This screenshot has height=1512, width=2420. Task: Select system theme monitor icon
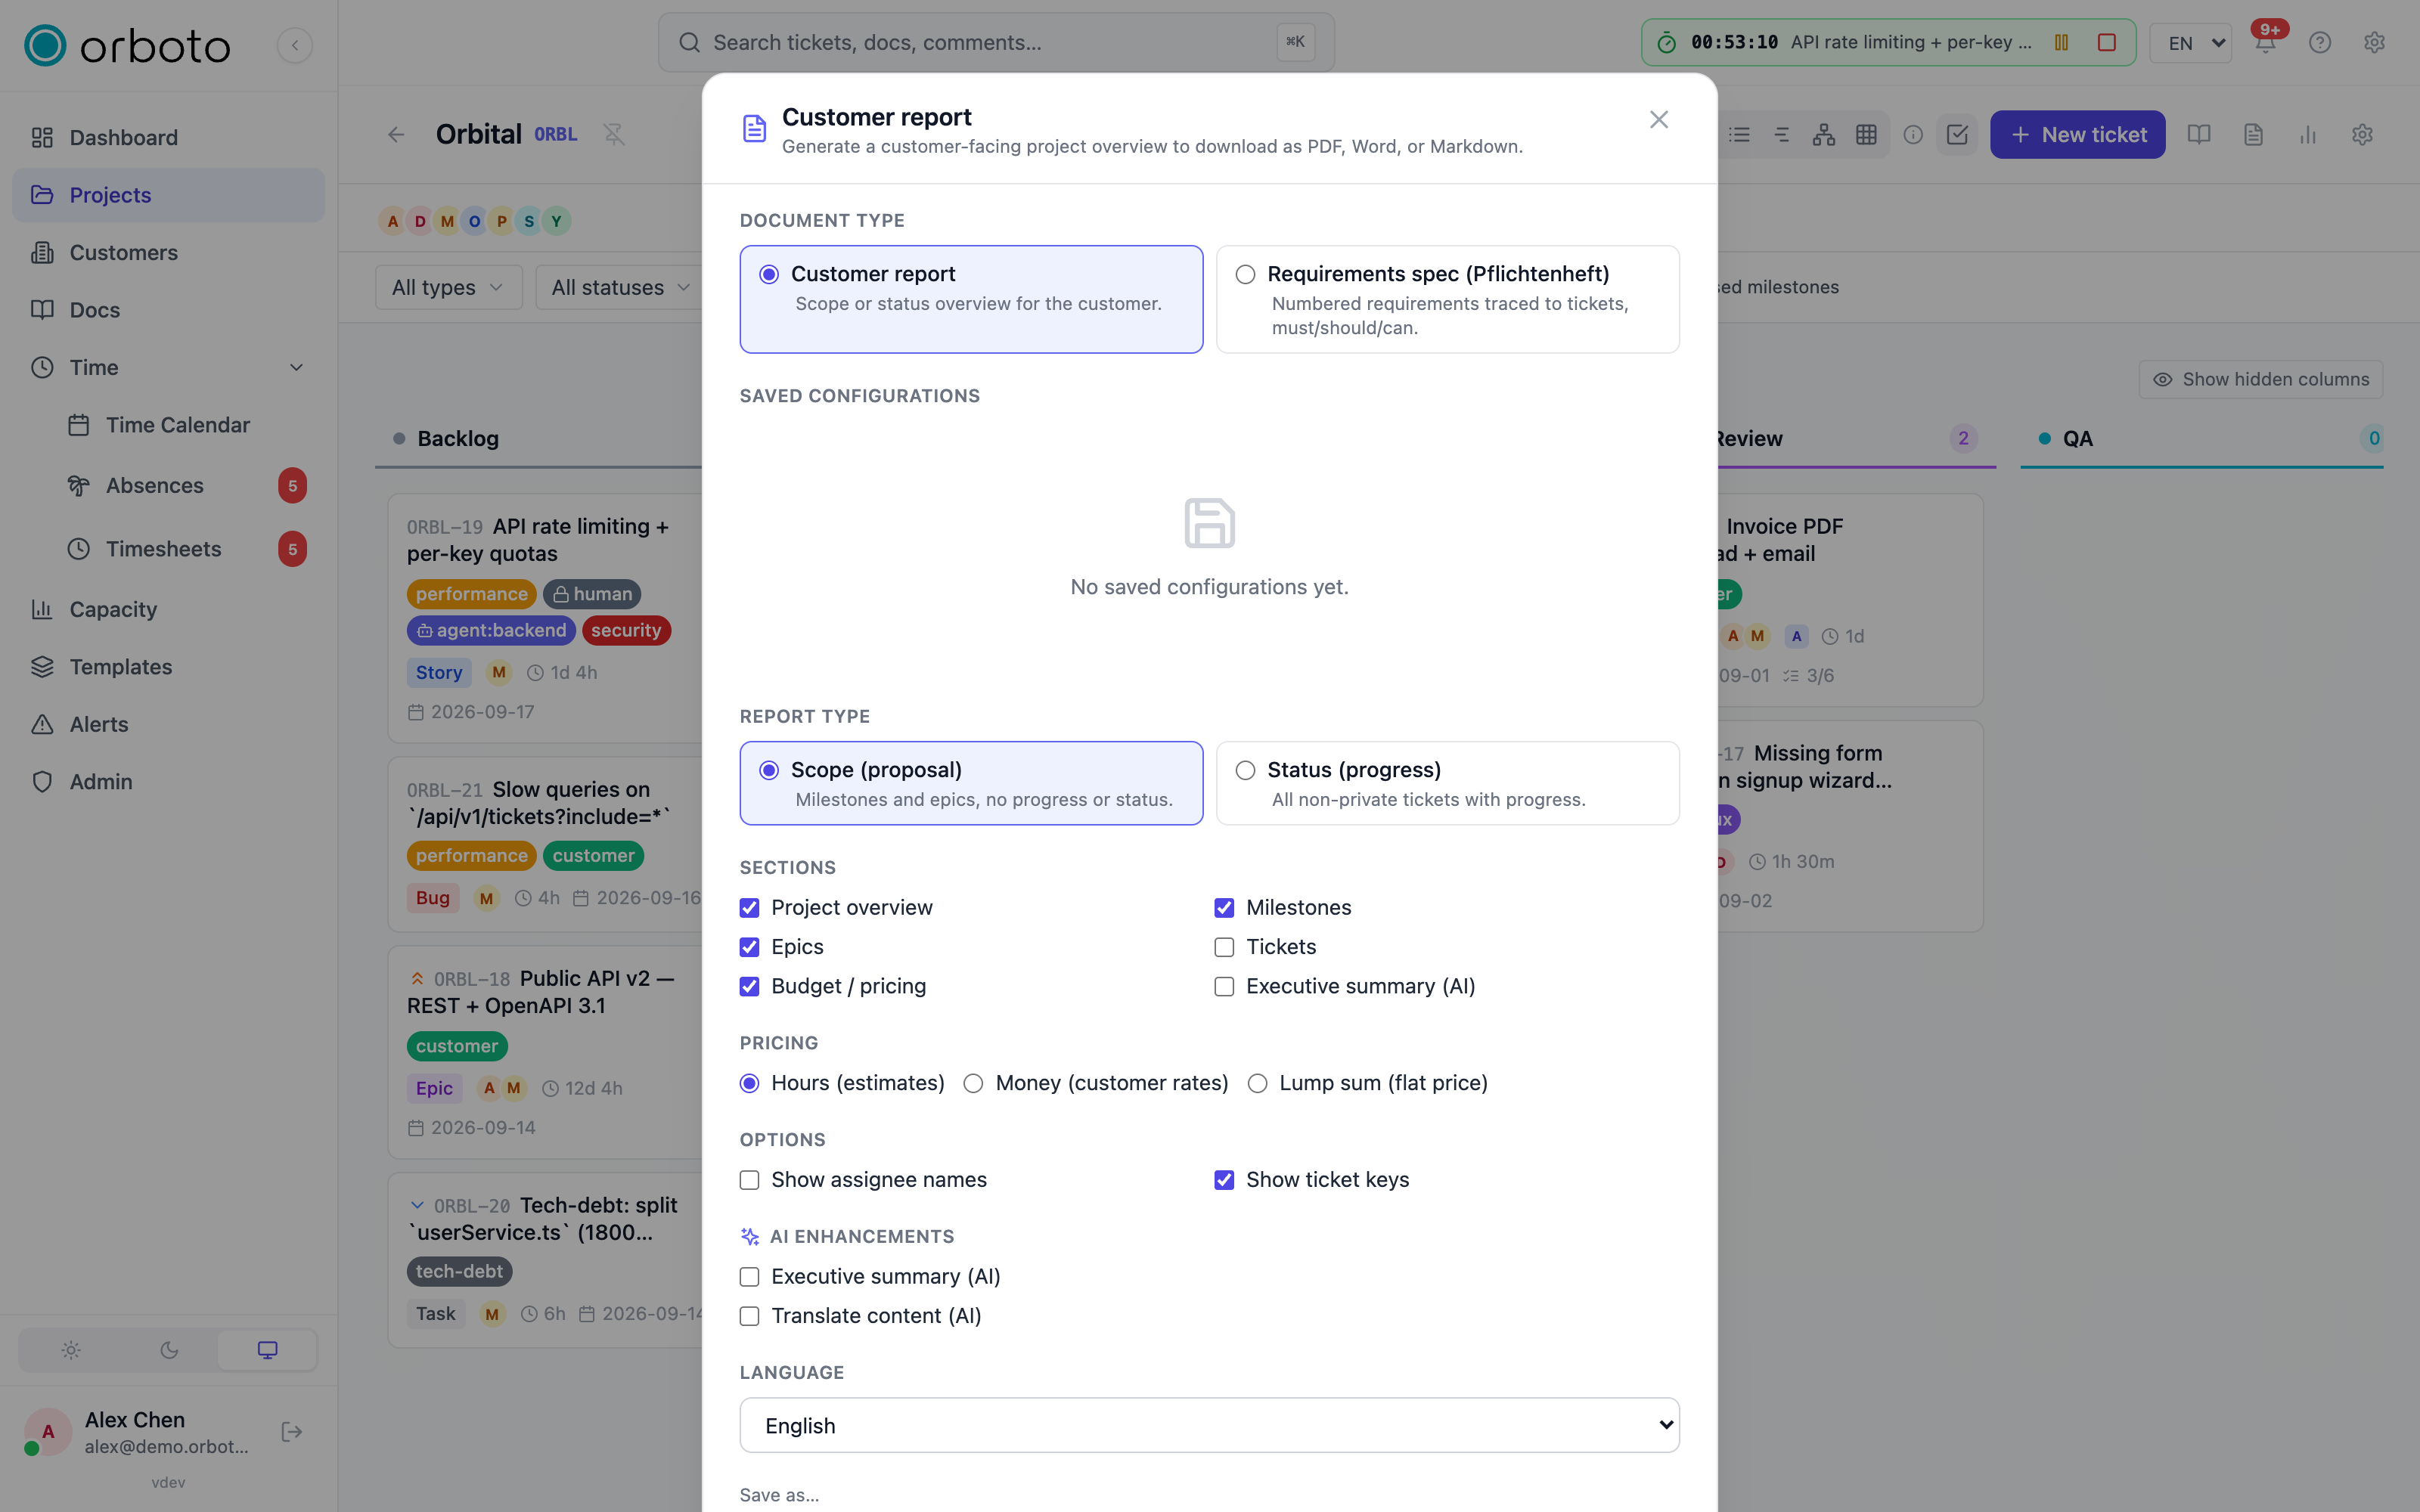pos(267,1350)
